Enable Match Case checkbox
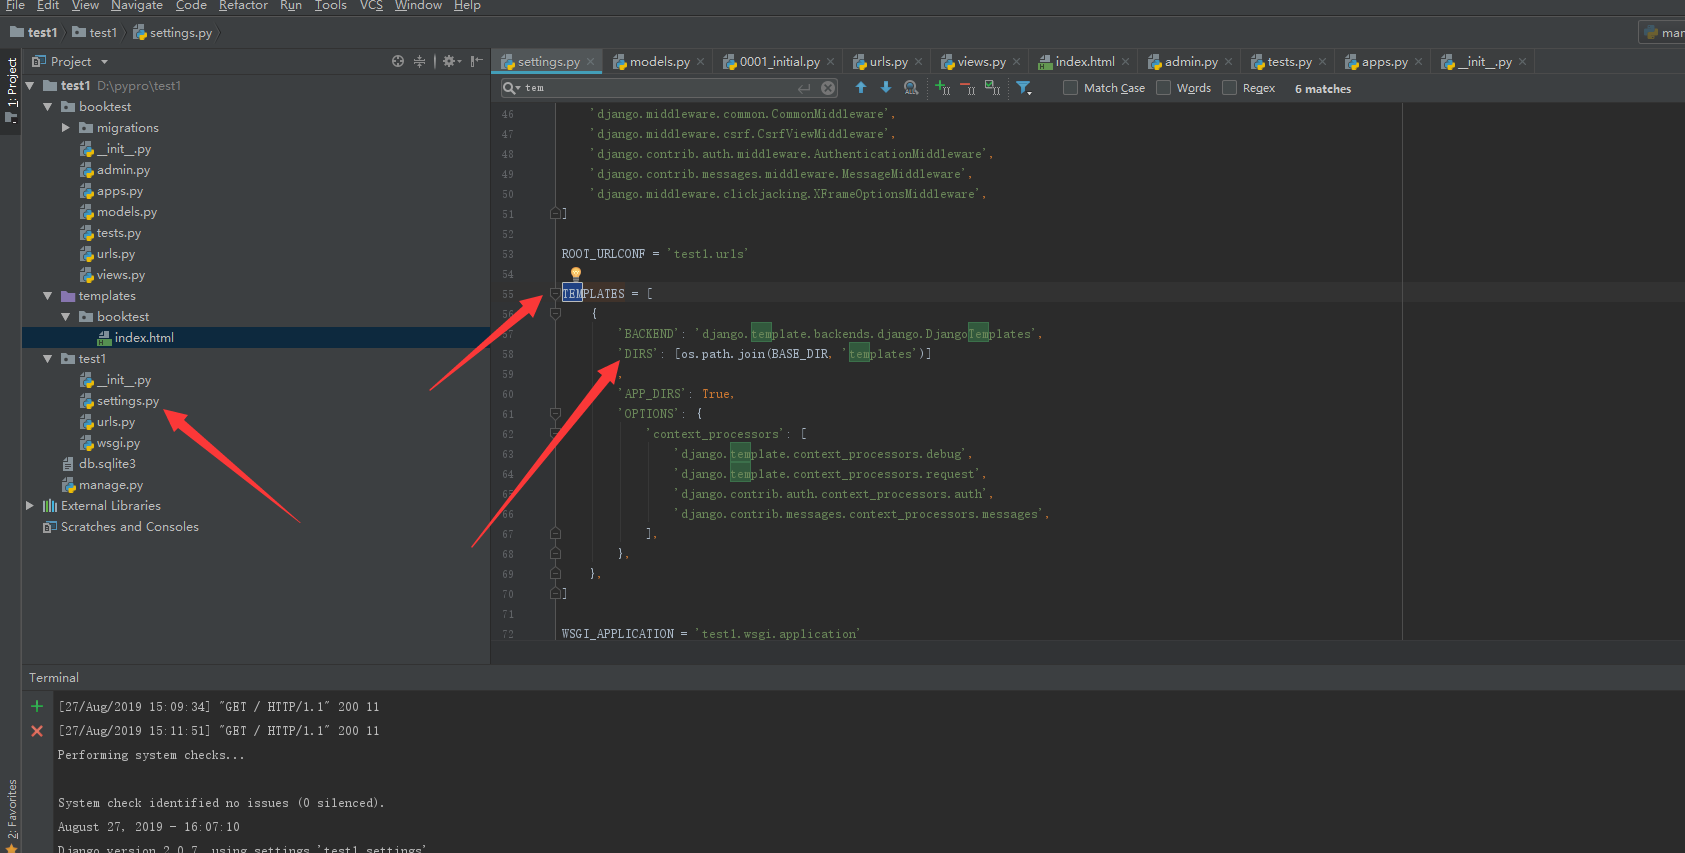This screenshot has width=1685, height=853. pos(1070,88)
